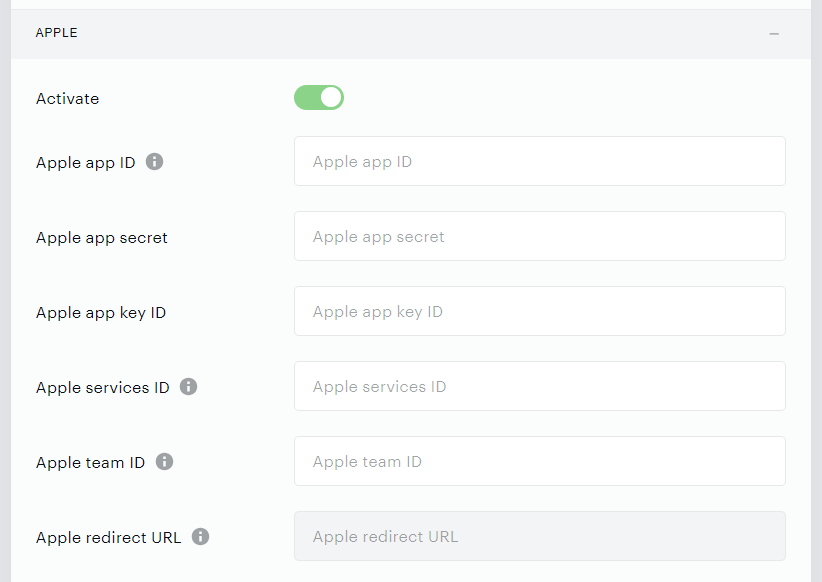Show info tooltip for Apple team ID

pyautogui.click(x=164, y=461)
